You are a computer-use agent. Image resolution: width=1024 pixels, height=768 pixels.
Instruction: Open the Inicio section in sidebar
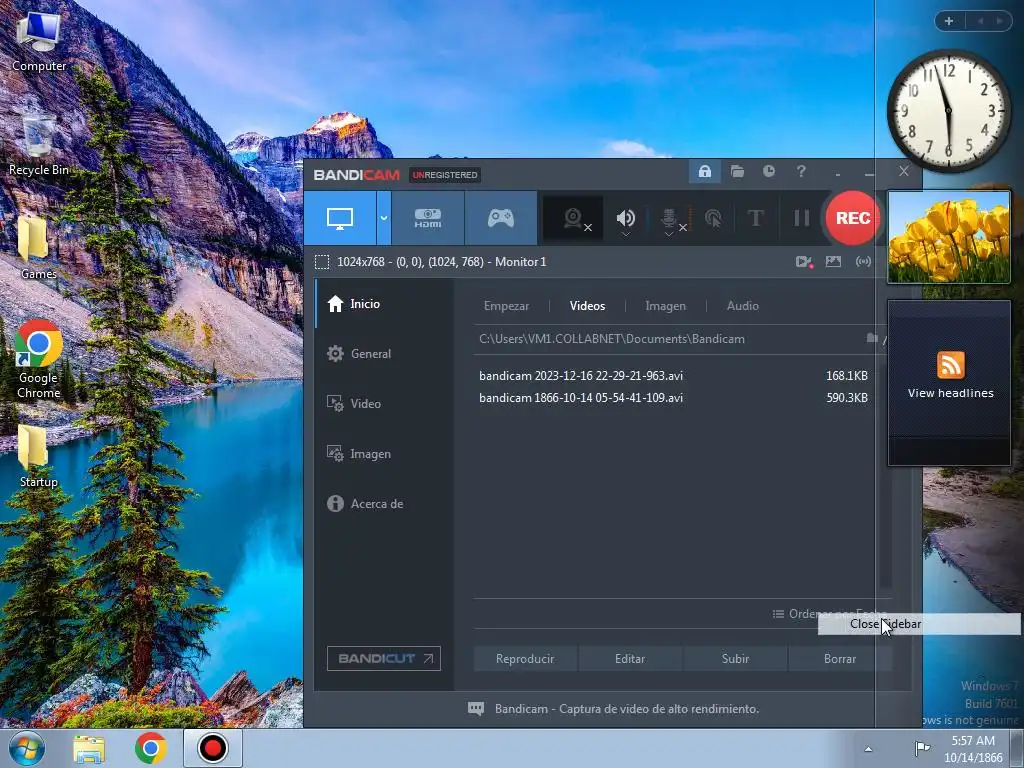pos(384,304)
